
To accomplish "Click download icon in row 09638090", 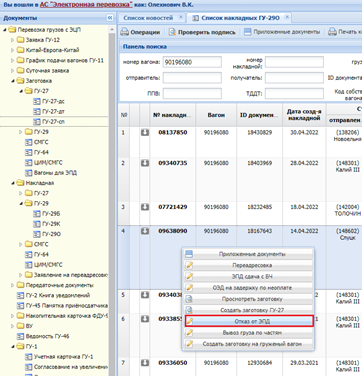I will click(145, 231).
